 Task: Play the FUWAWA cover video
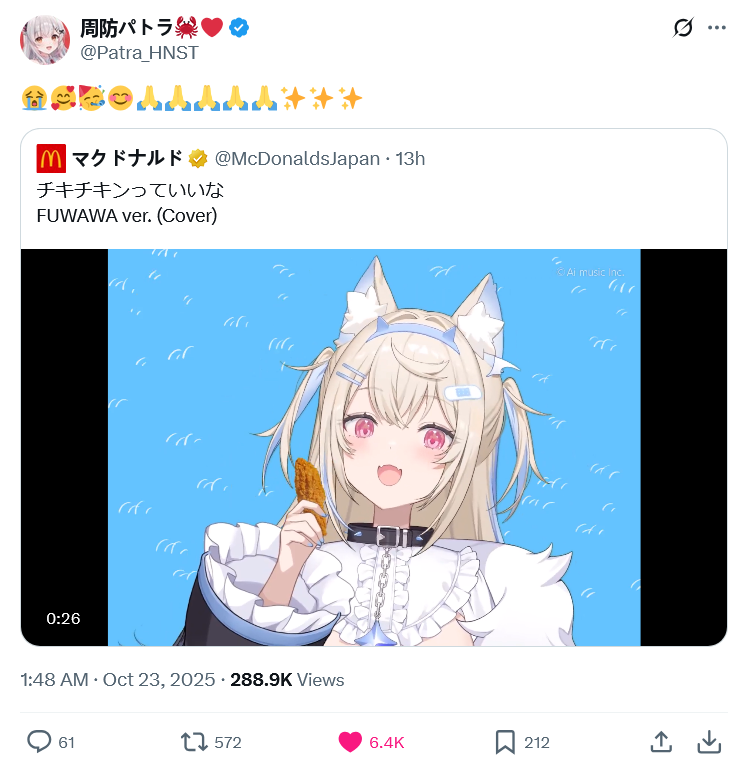click(x=374, y=447)
